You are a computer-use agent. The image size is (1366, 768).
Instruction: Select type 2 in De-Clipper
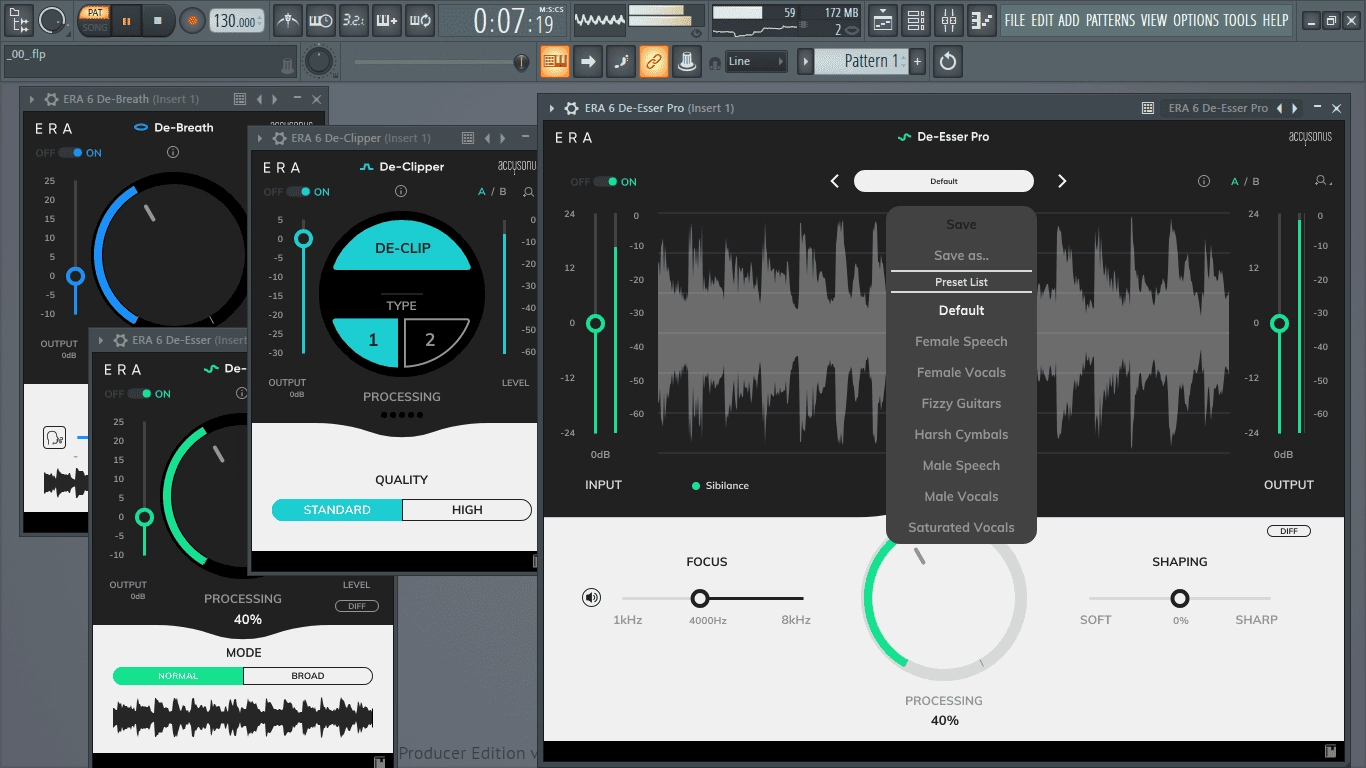coord(435,341)
